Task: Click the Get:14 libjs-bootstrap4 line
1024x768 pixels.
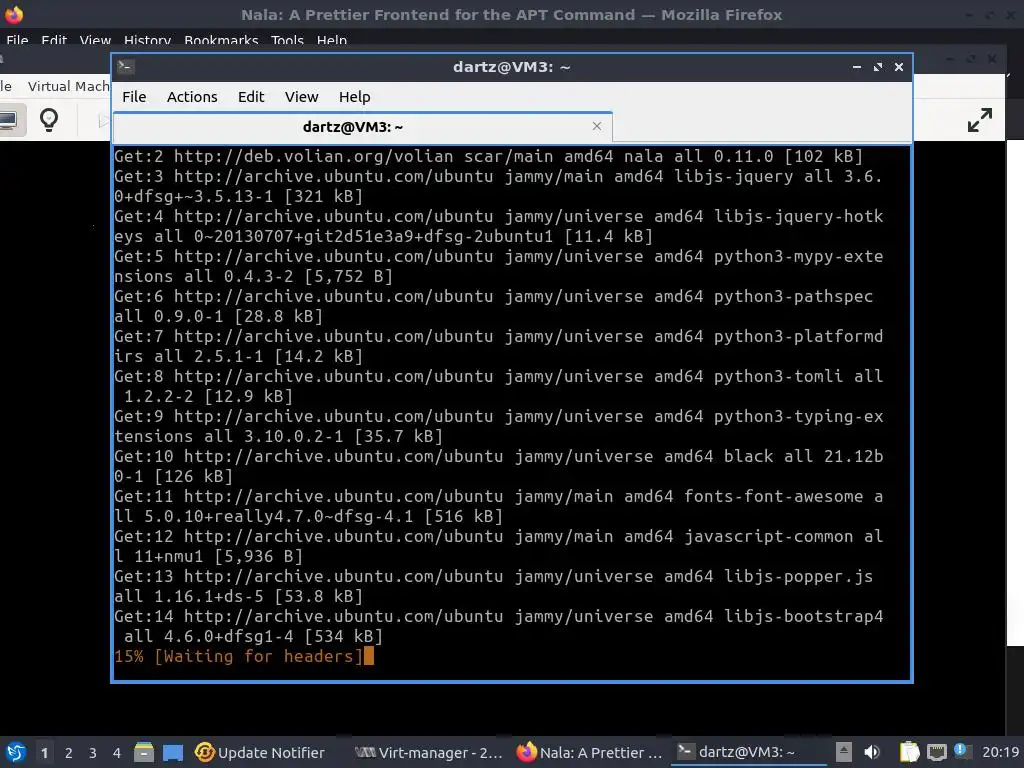Action: [499, 626]
